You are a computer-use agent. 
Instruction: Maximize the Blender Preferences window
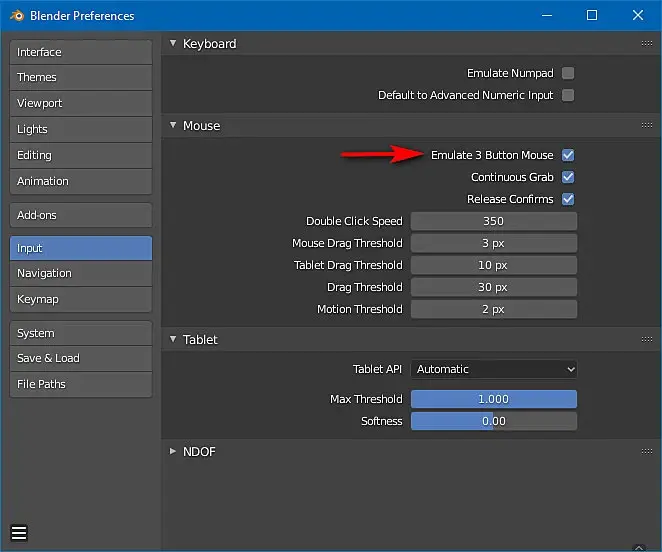(x=591, y=15)
